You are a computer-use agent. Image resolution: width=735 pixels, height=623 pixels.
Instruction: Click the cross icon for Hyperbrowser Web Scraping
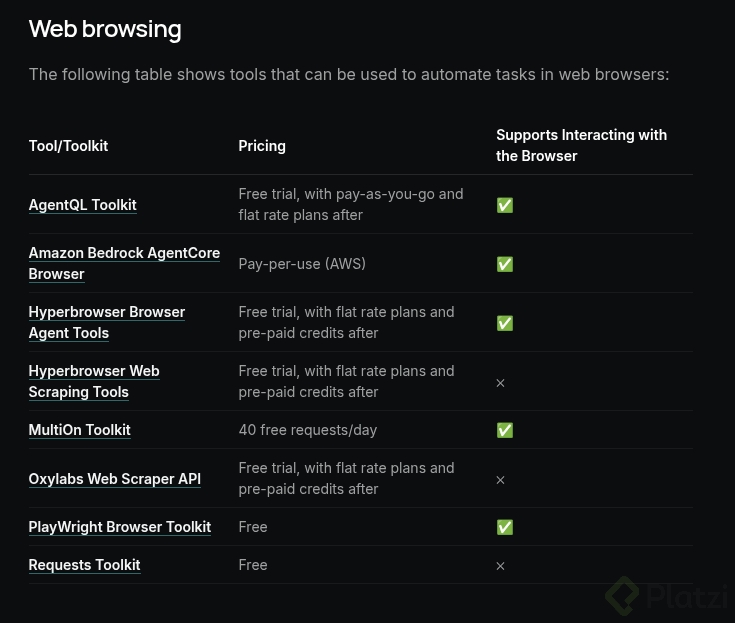[500, 383]
